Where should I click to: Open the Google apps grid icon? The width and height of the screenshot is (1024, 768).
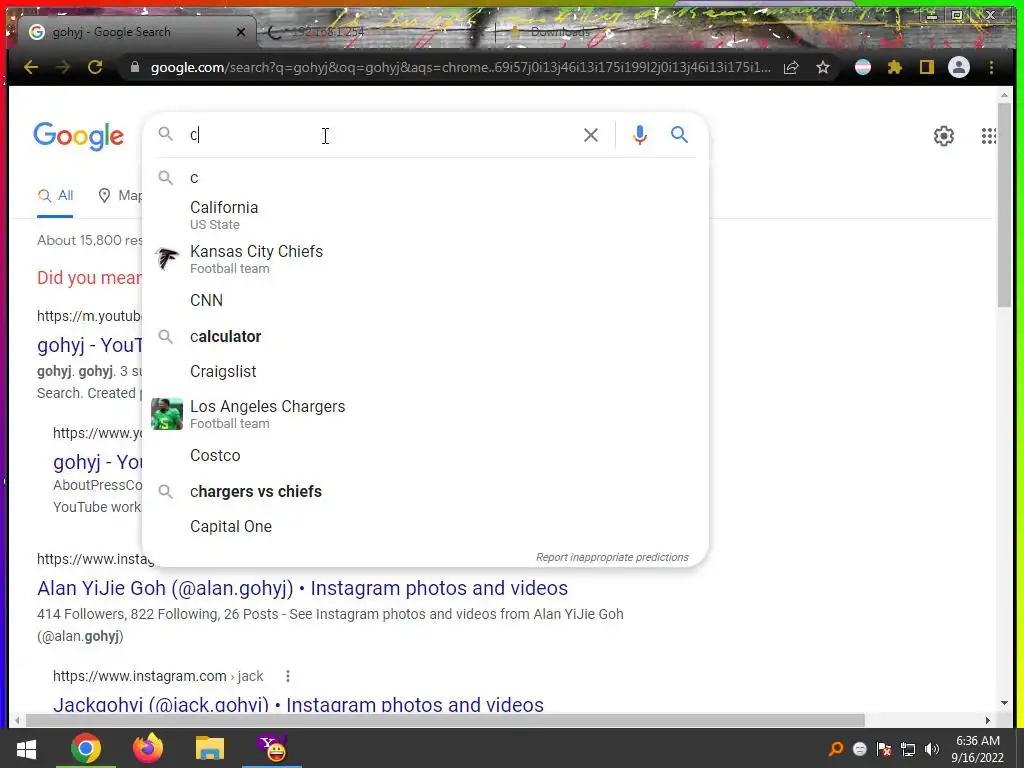pyautogui.click(x=989, y=136)
